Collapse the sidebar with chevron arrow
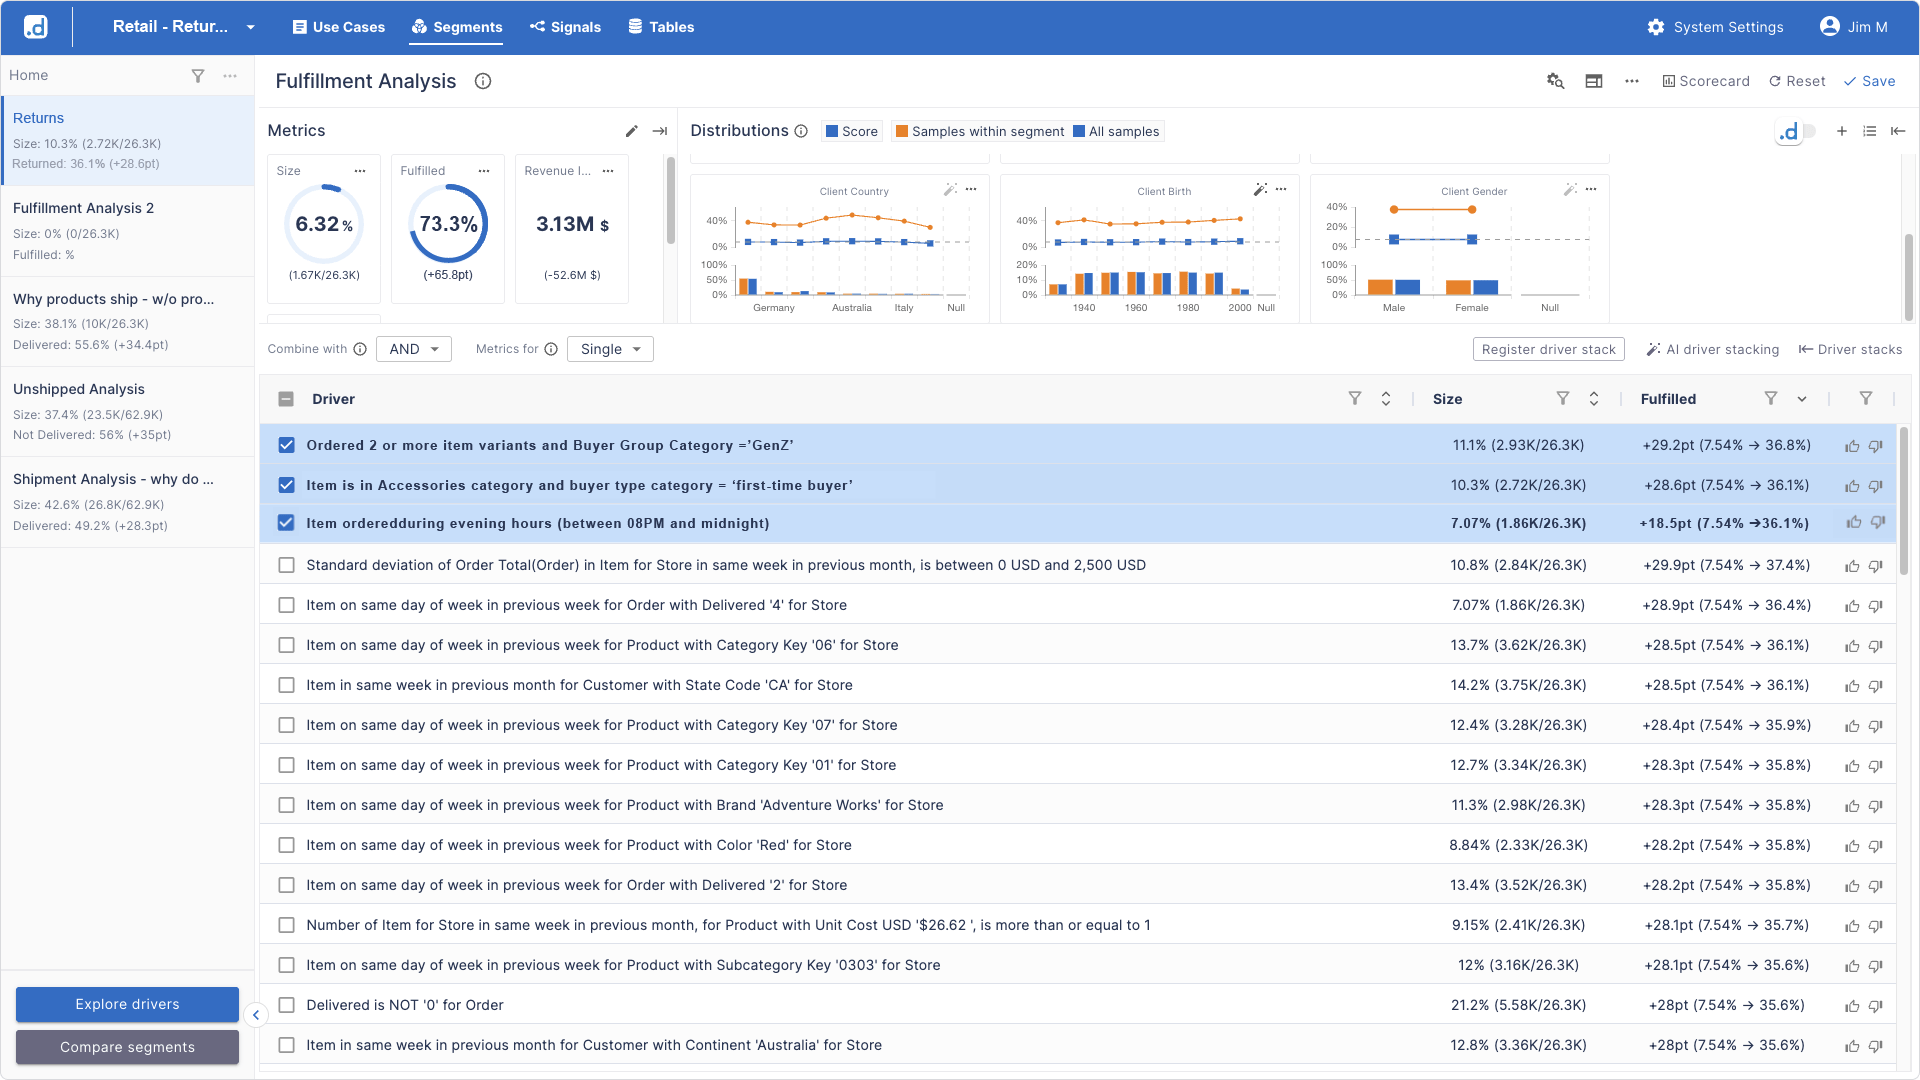Image resolution: width=1920 pixels, height=1080 pixels. point(256,1015)
